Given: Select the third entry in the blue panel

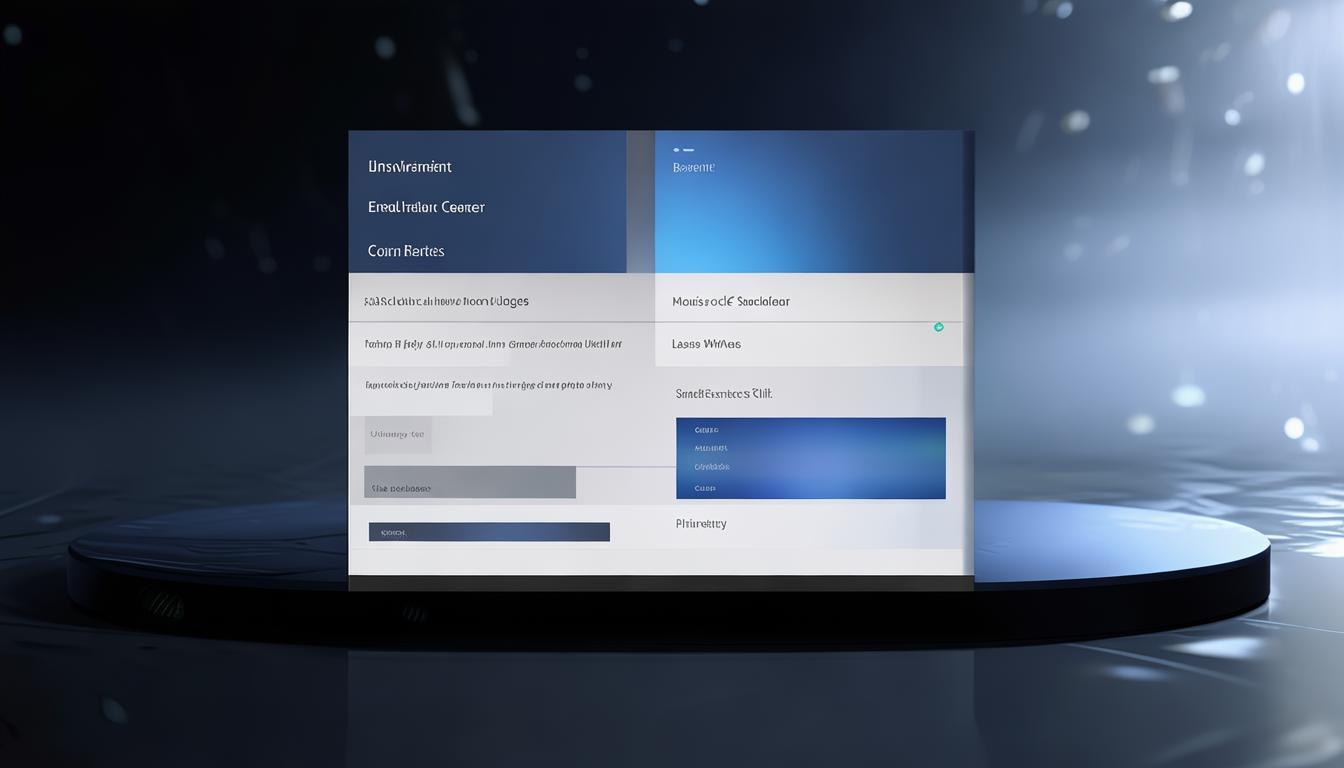Looking at the screenshot, I should 711,467.
